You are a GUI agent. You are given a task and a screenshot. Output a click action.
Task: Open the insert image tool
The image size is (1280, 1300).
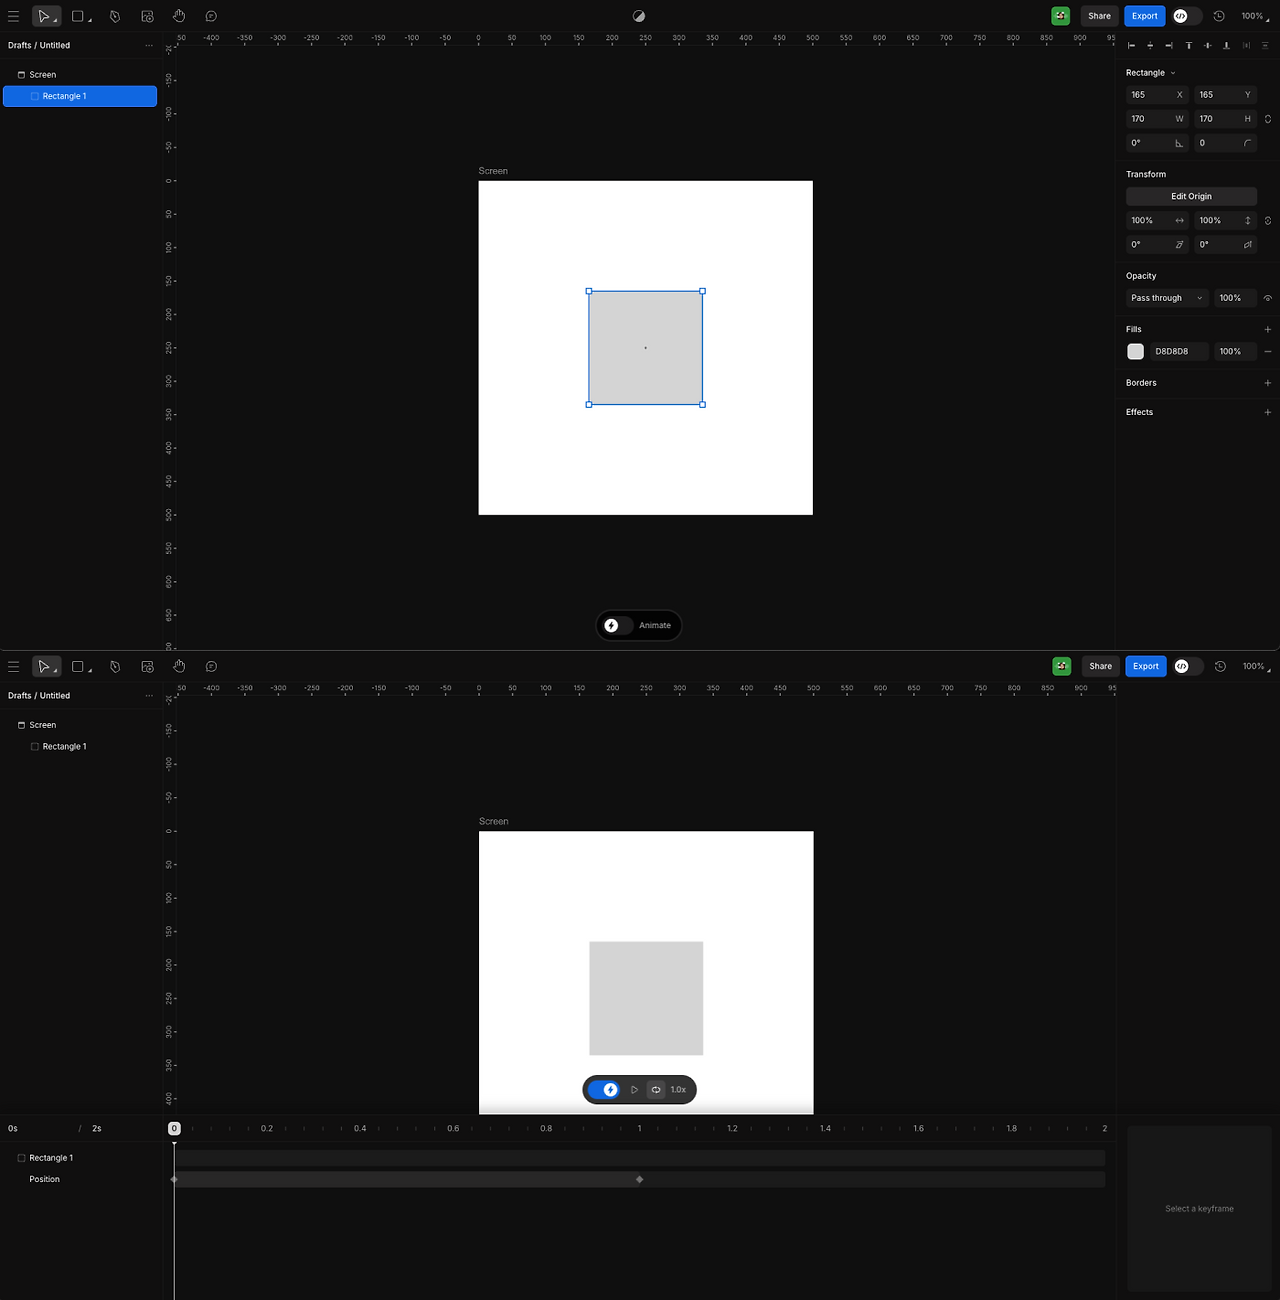coord(147,16)
